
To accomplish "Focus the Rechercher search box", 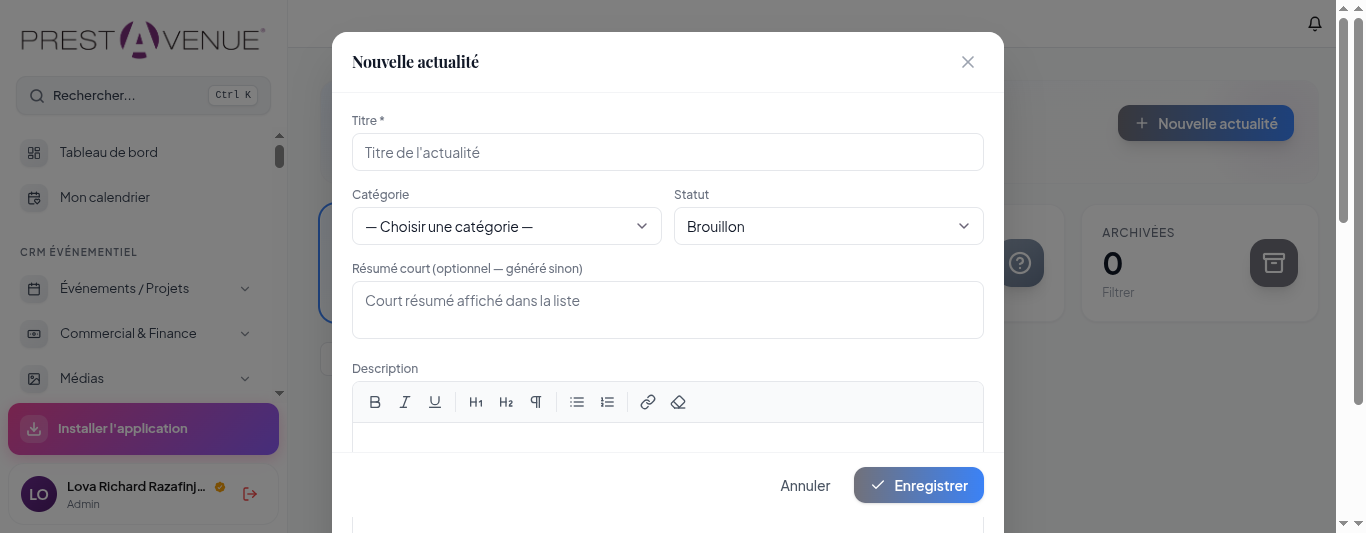I will (x=143, y=96).
